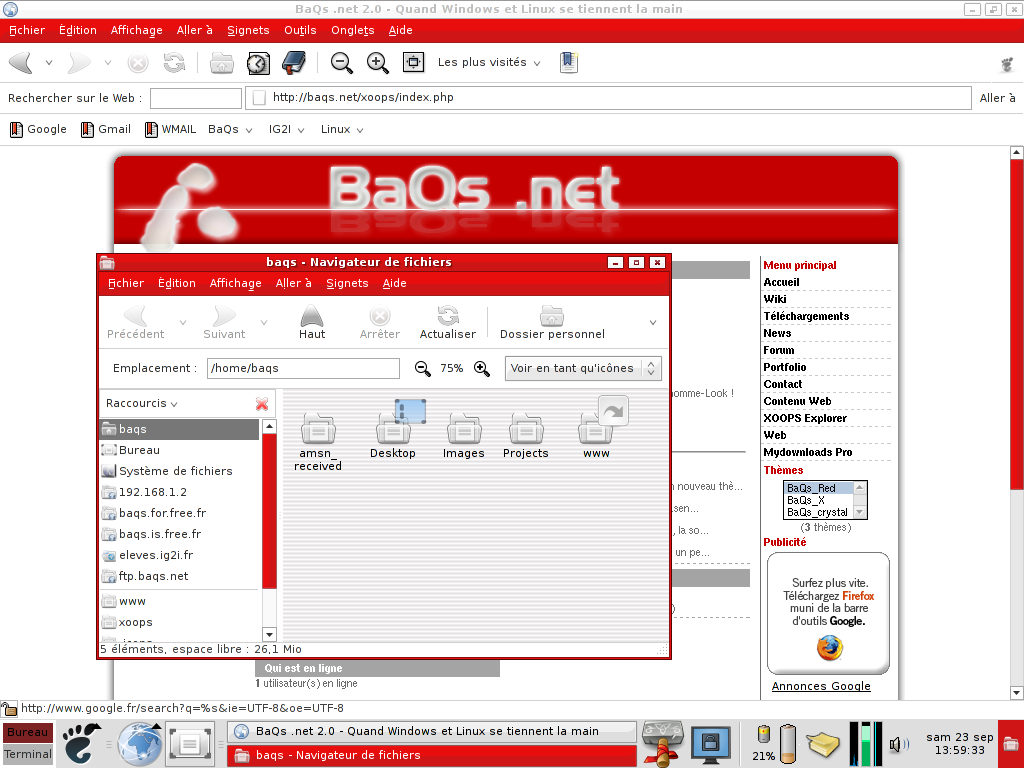
Task: Reload the page in the browser
Action: (x=174, y=63)
